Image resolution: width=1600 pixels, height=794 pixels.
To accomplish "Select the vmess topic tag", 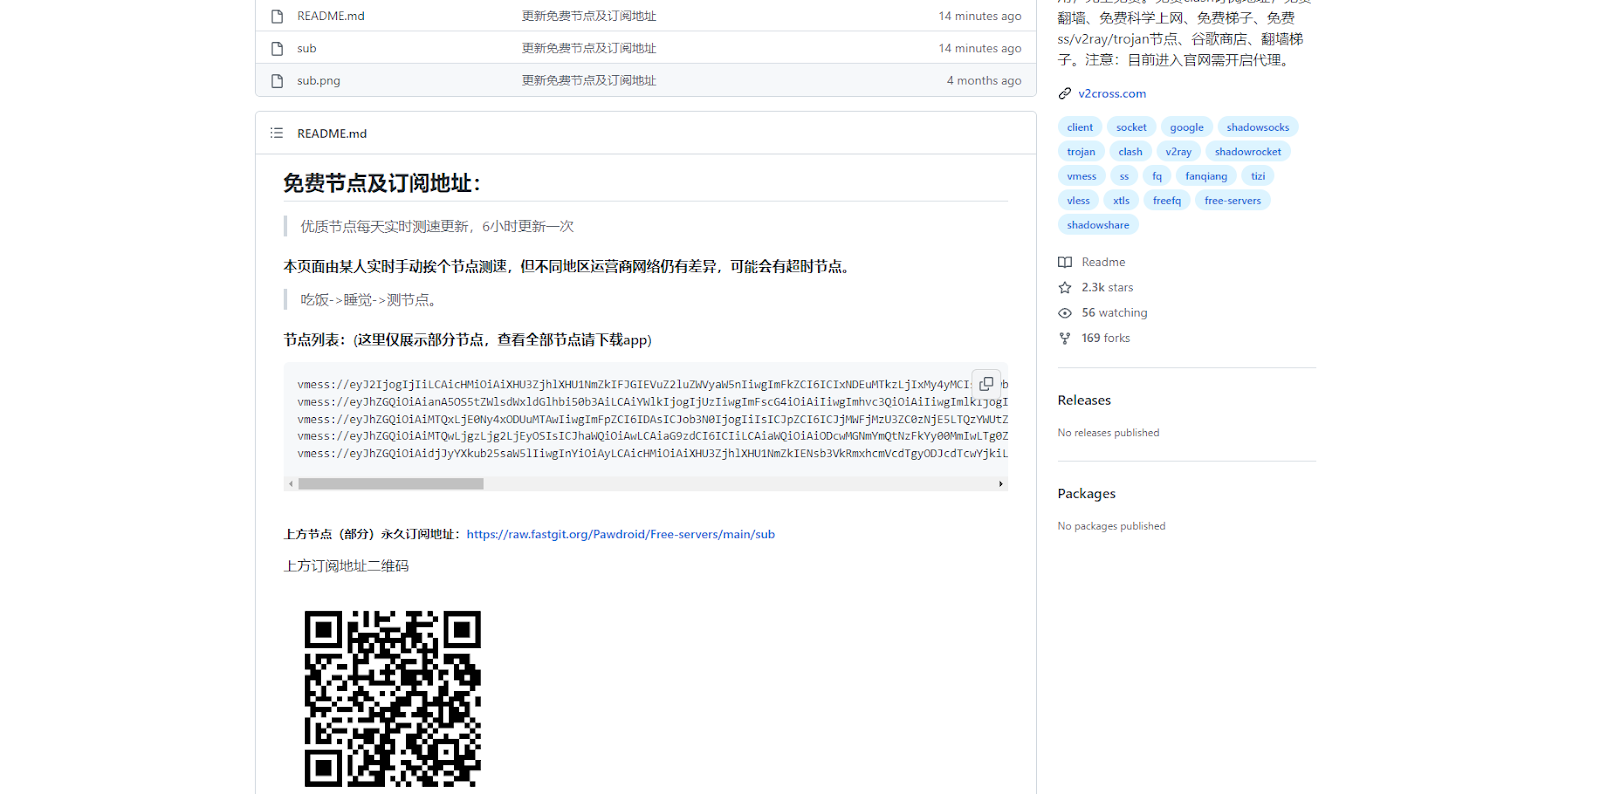I will 1081,176.
